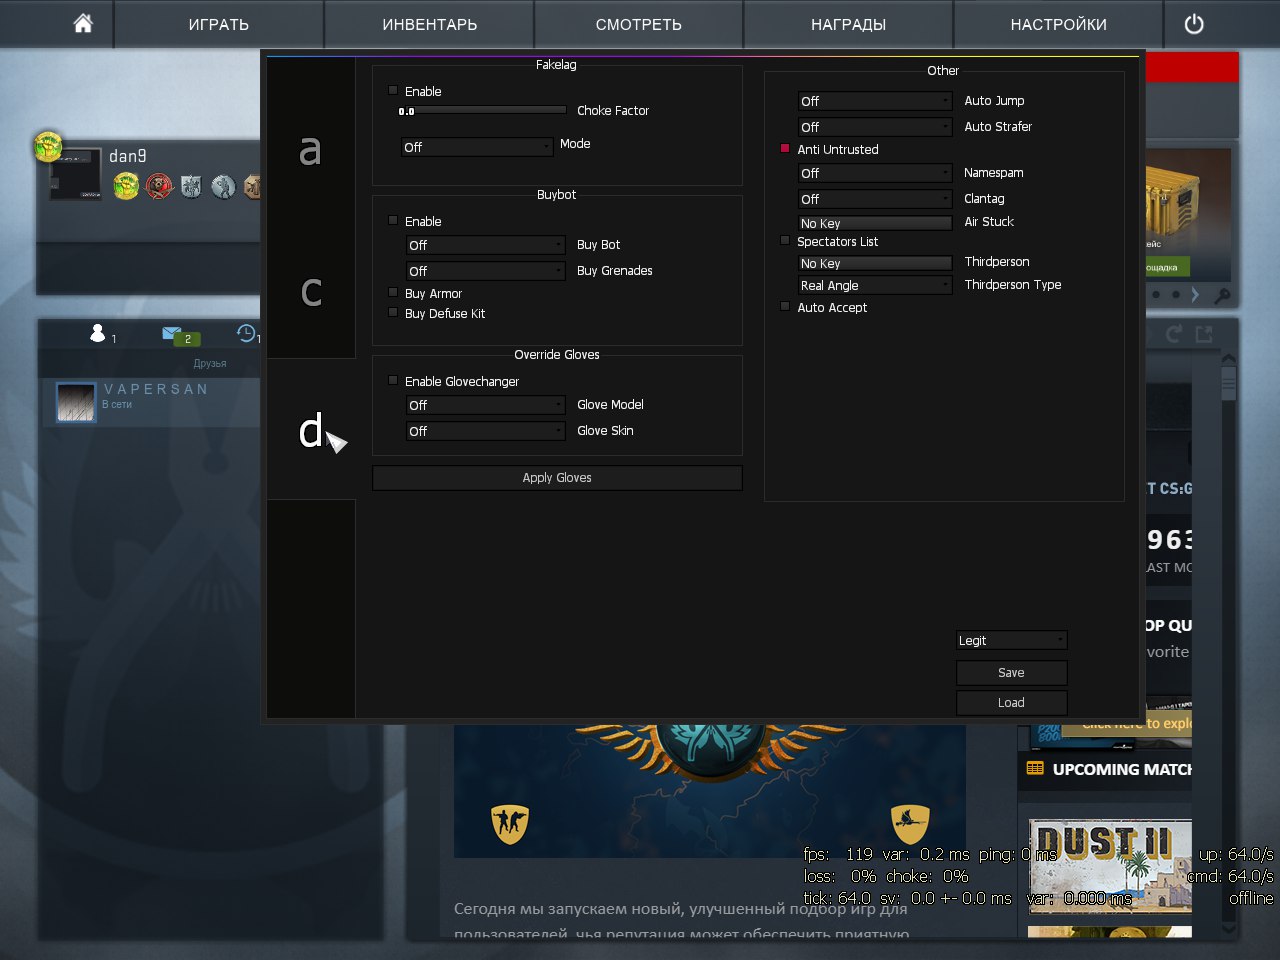Click the red bear medal on profile
The image size is (1280, 960).
(159, 186)
